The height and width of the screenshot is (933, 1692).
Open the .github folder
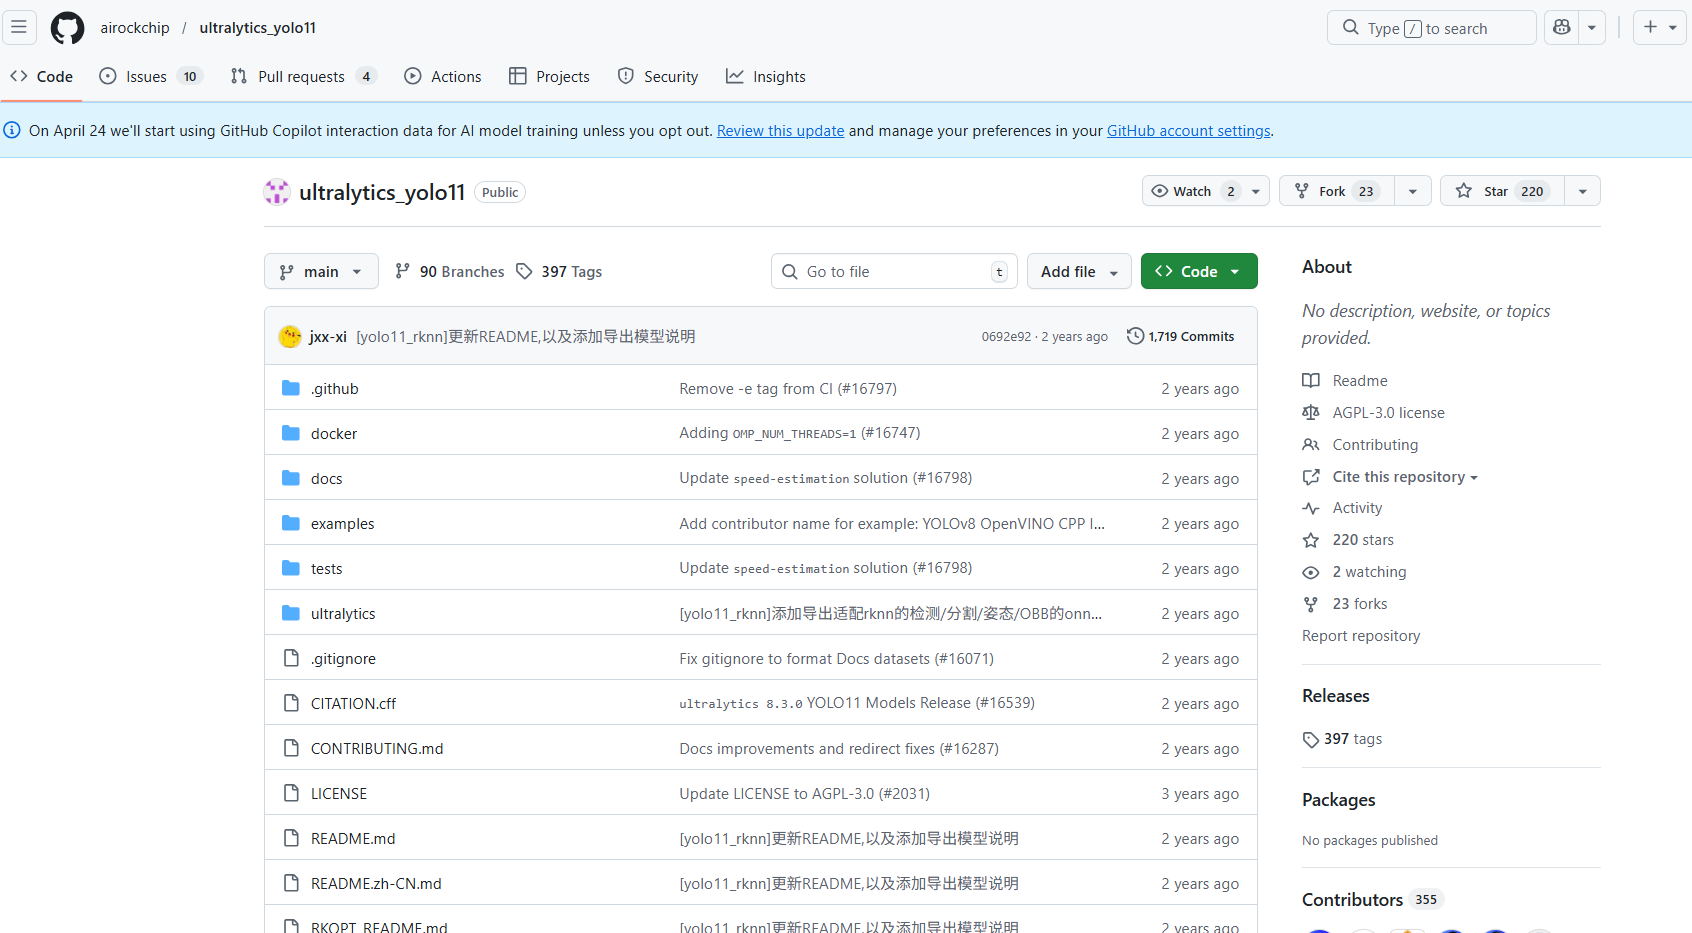click(x=334, y=389)
